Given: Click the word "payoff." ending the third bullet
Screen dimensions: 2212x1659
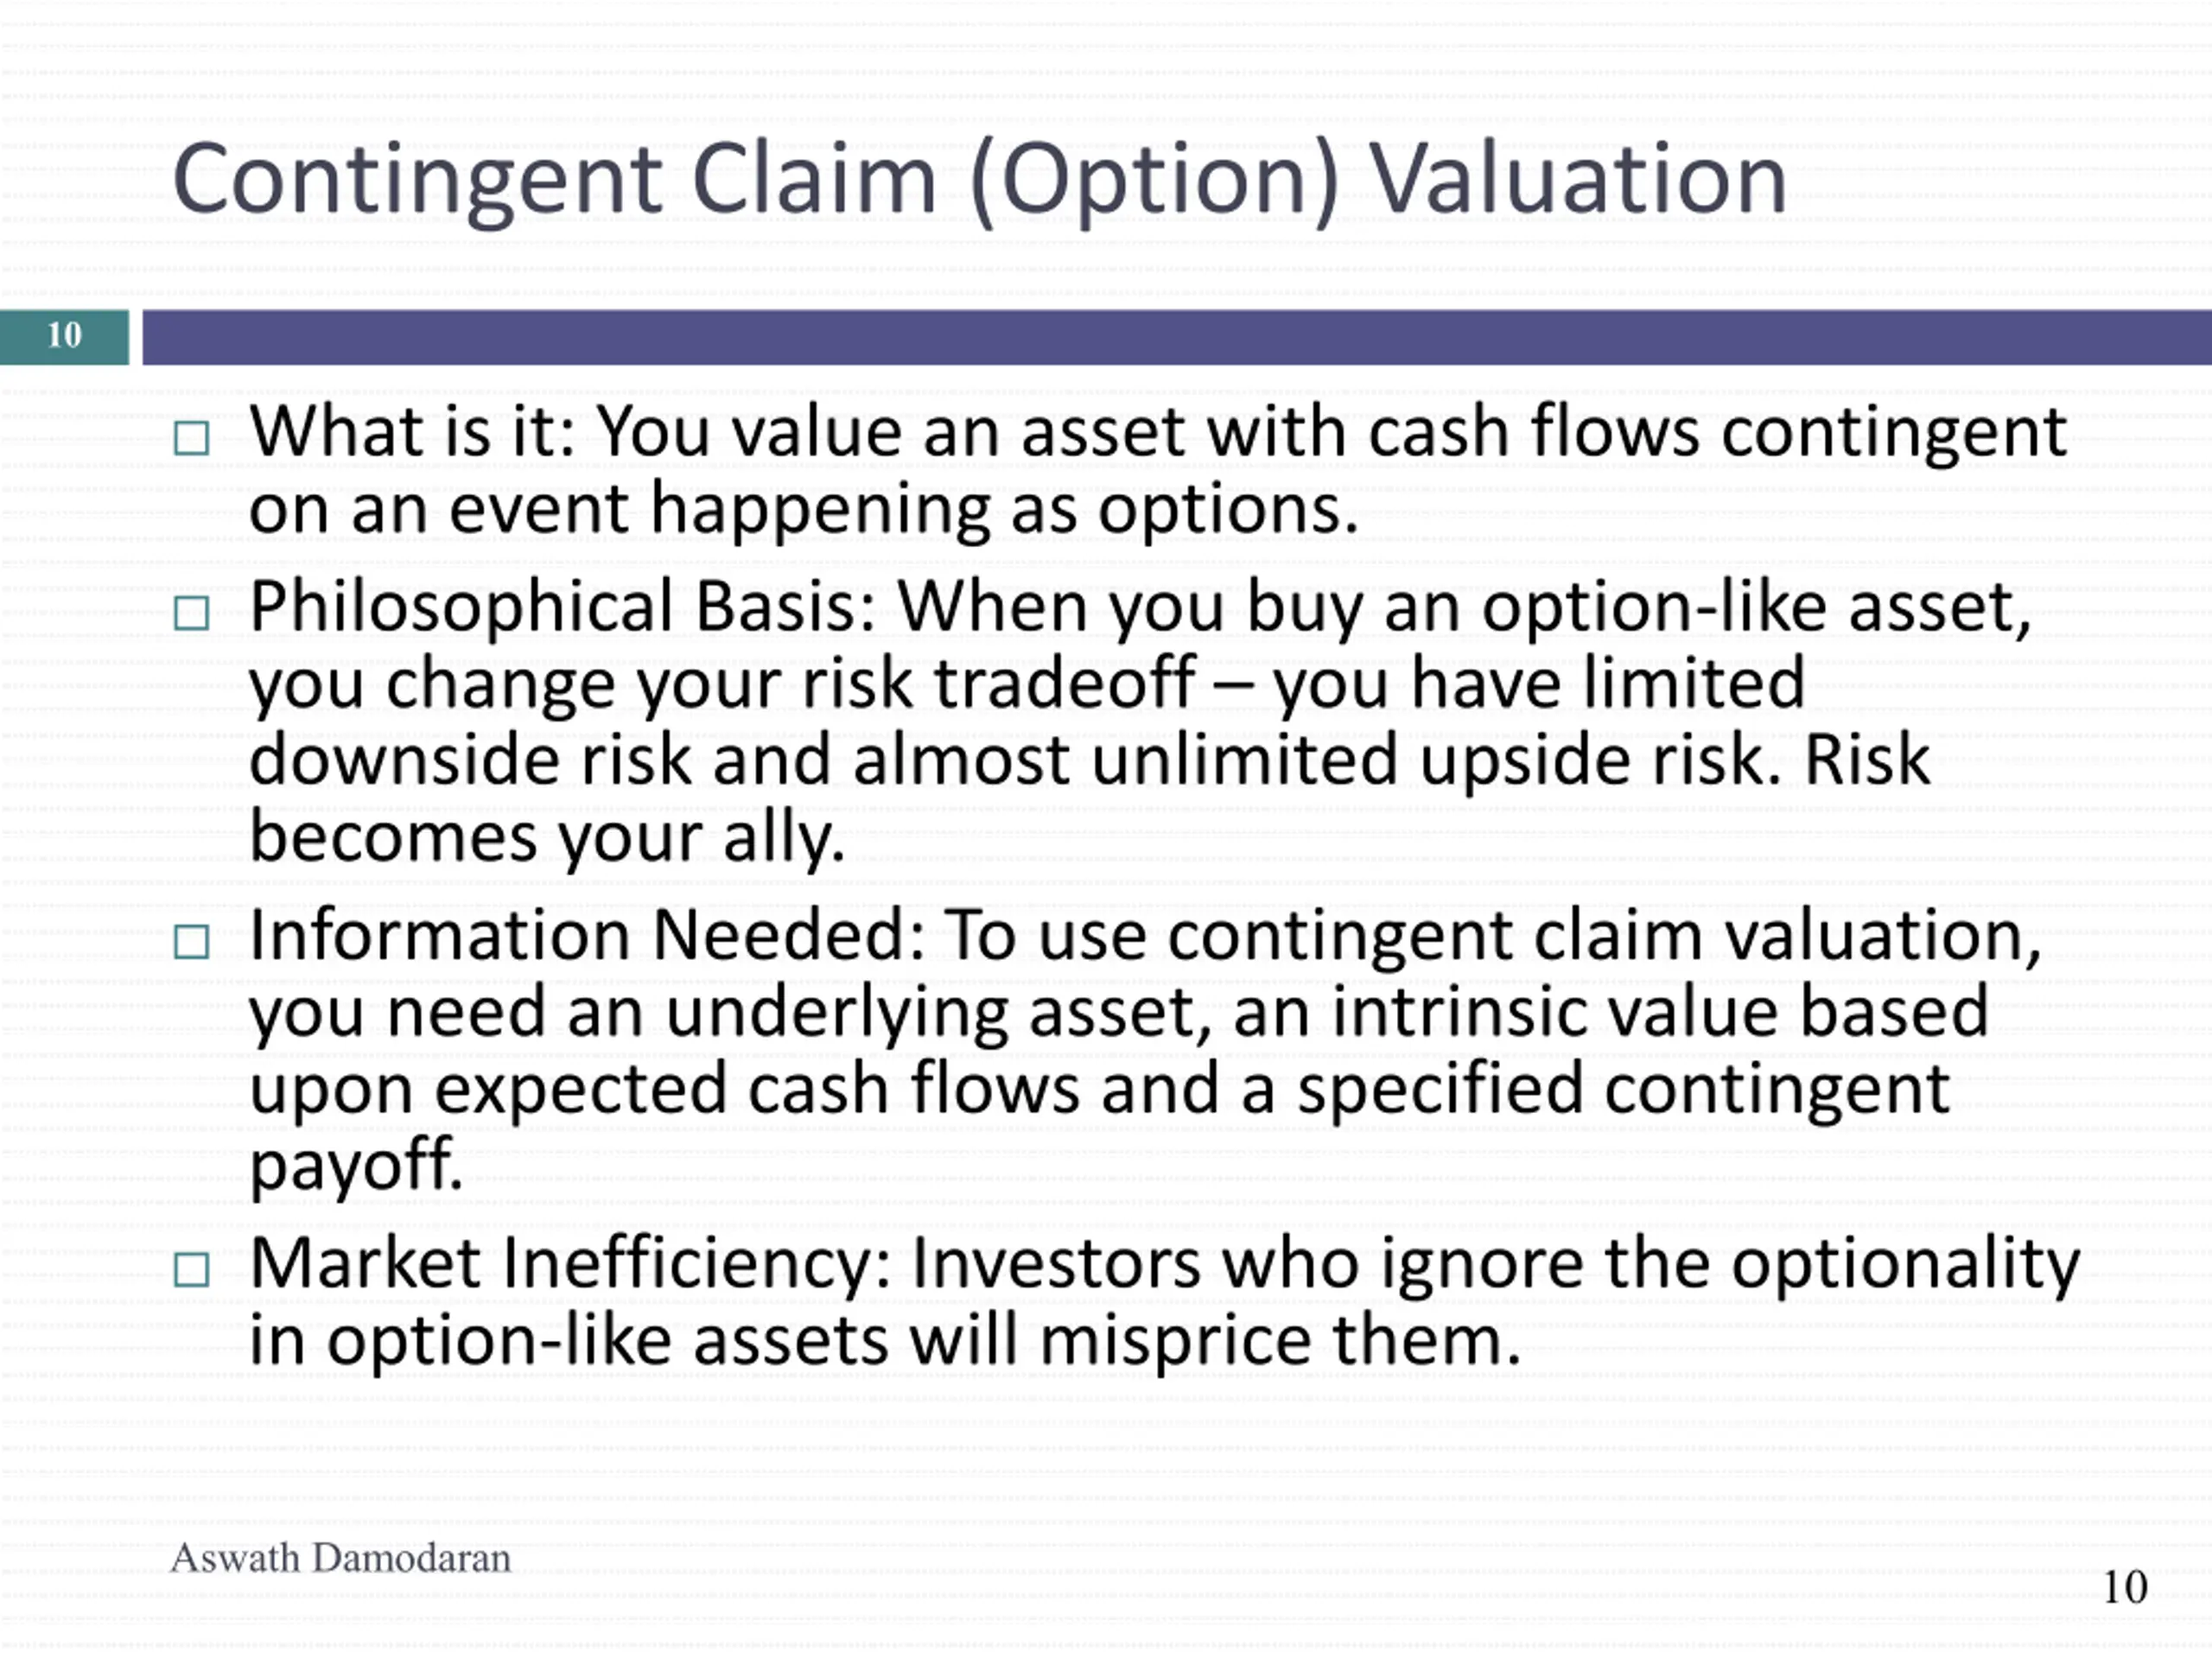Looking at the screenshot, I should point(356,1164).
